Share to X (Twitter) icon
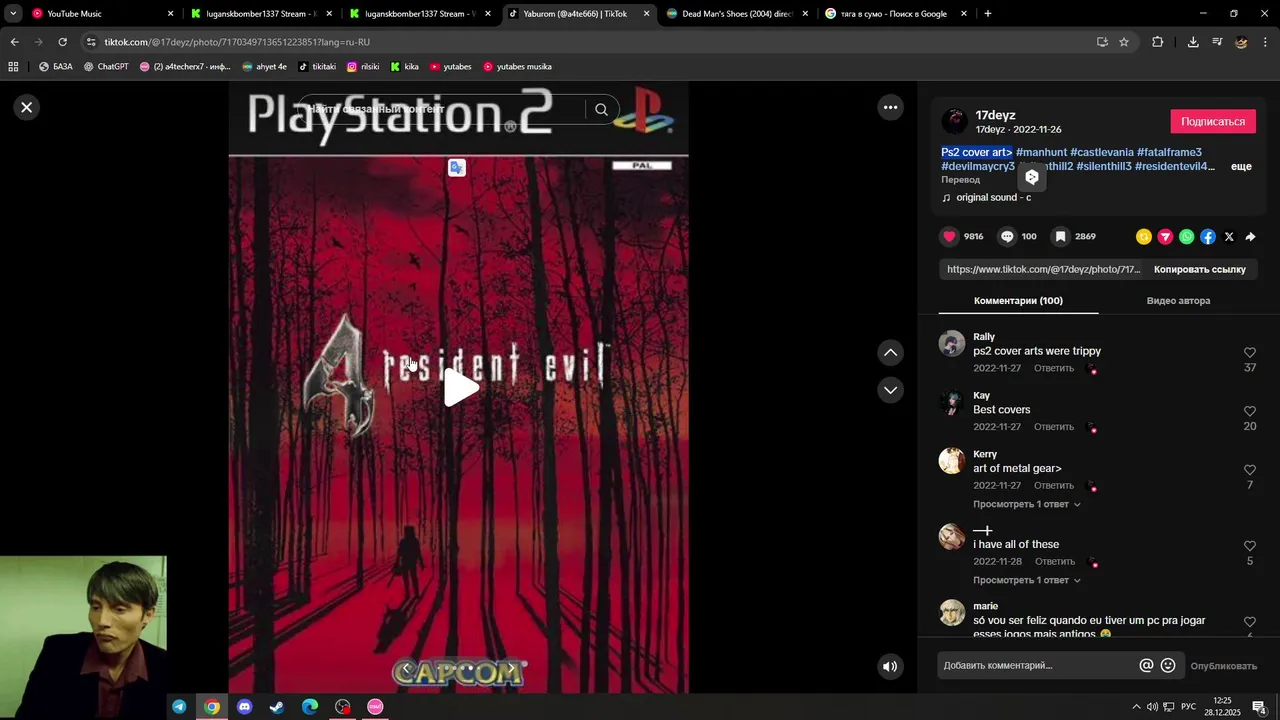Image resolution: width=1280 pixels, height=720 pixels. point(1229,237)
